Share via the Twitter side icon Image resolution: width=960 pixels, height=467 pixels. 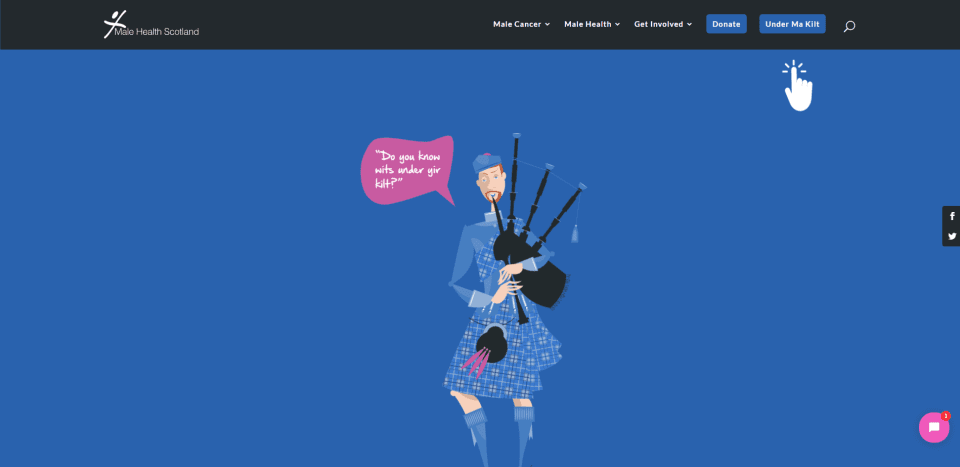(x=951, y=236)
